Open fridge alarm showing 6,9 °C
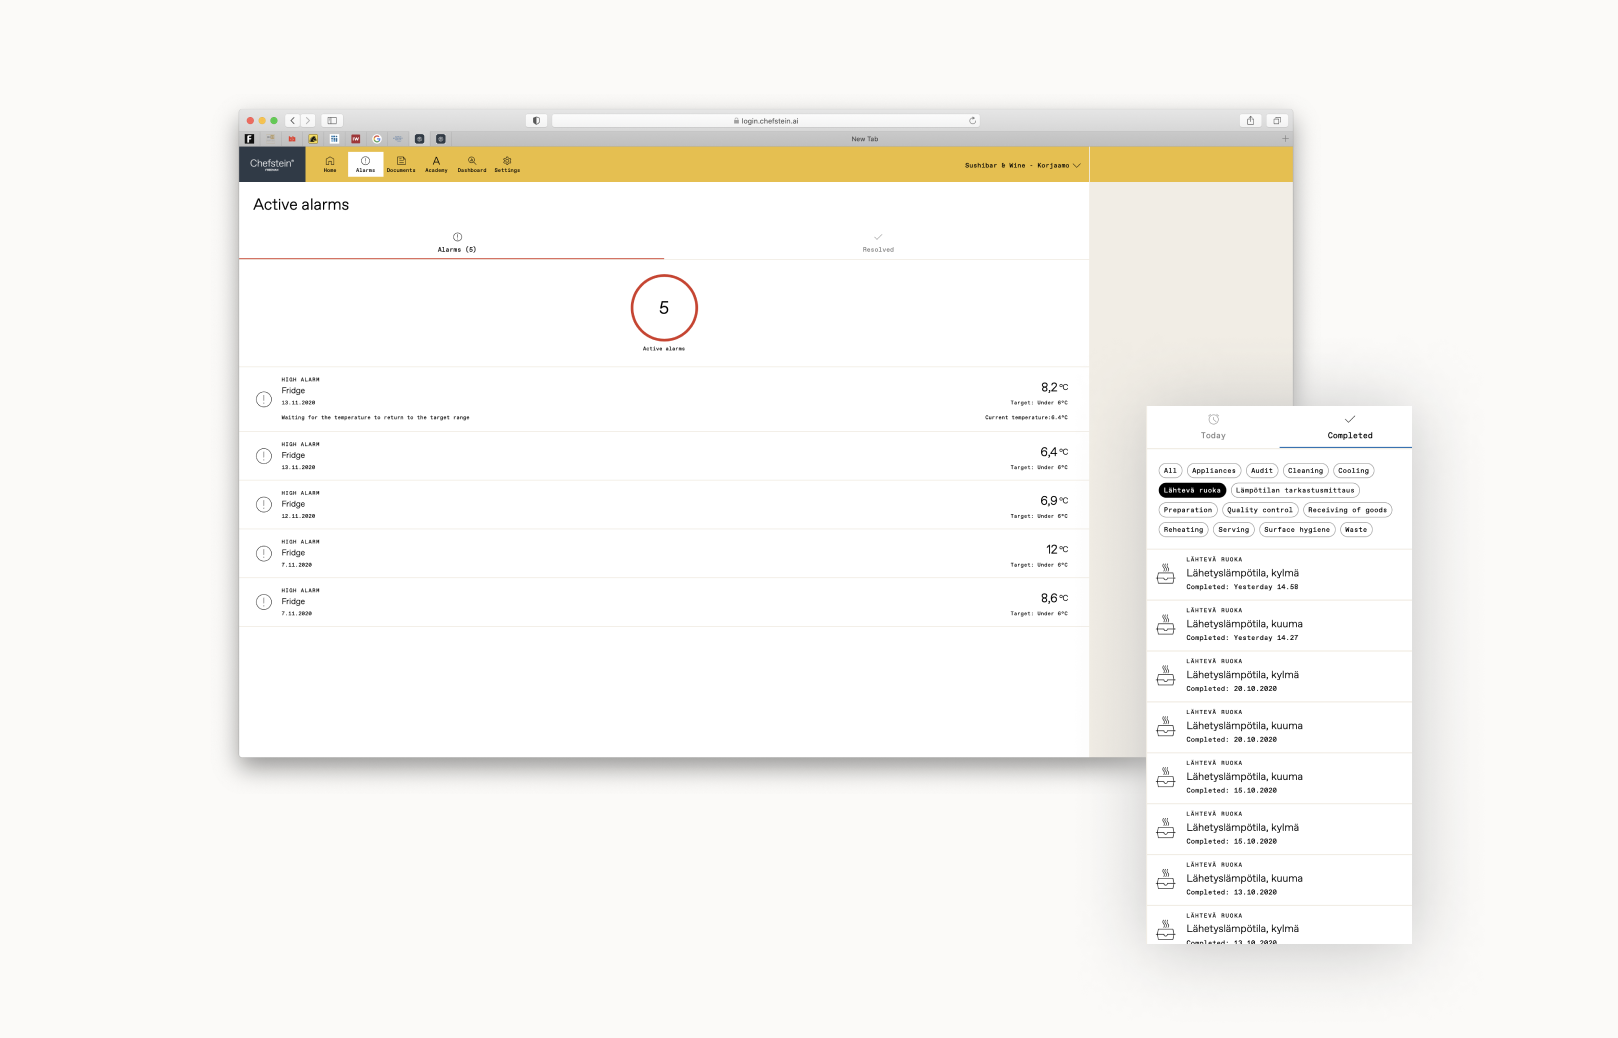 pos(664,505)
